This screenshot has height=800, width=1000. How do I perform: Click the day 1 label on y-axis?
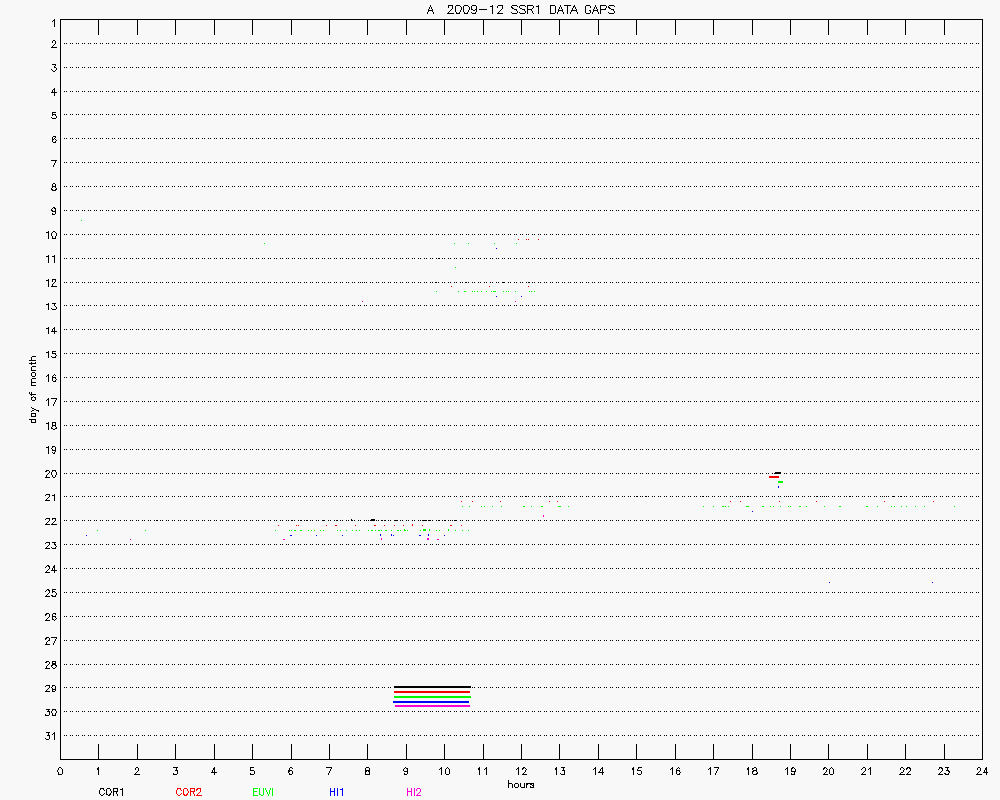pos(51,20)
